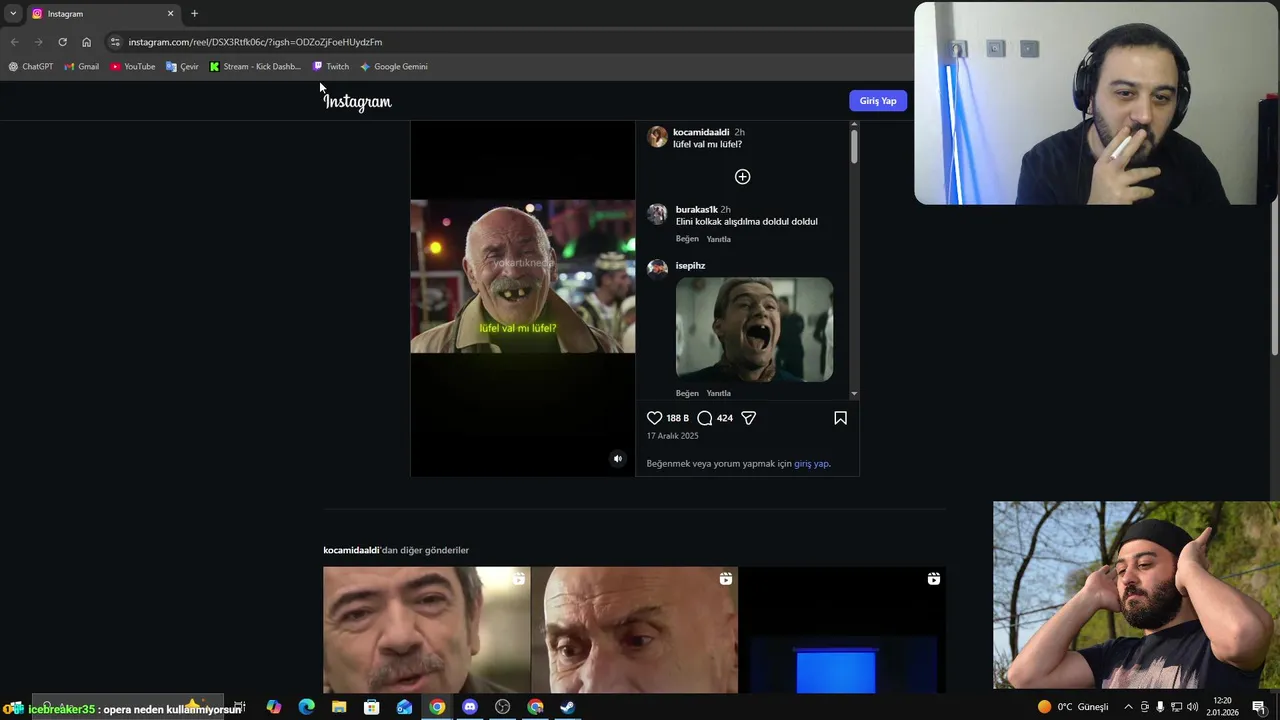Click the heart like icon
Image resolution: width=1280 pixels, height=720 pixels.
point(655,418)
